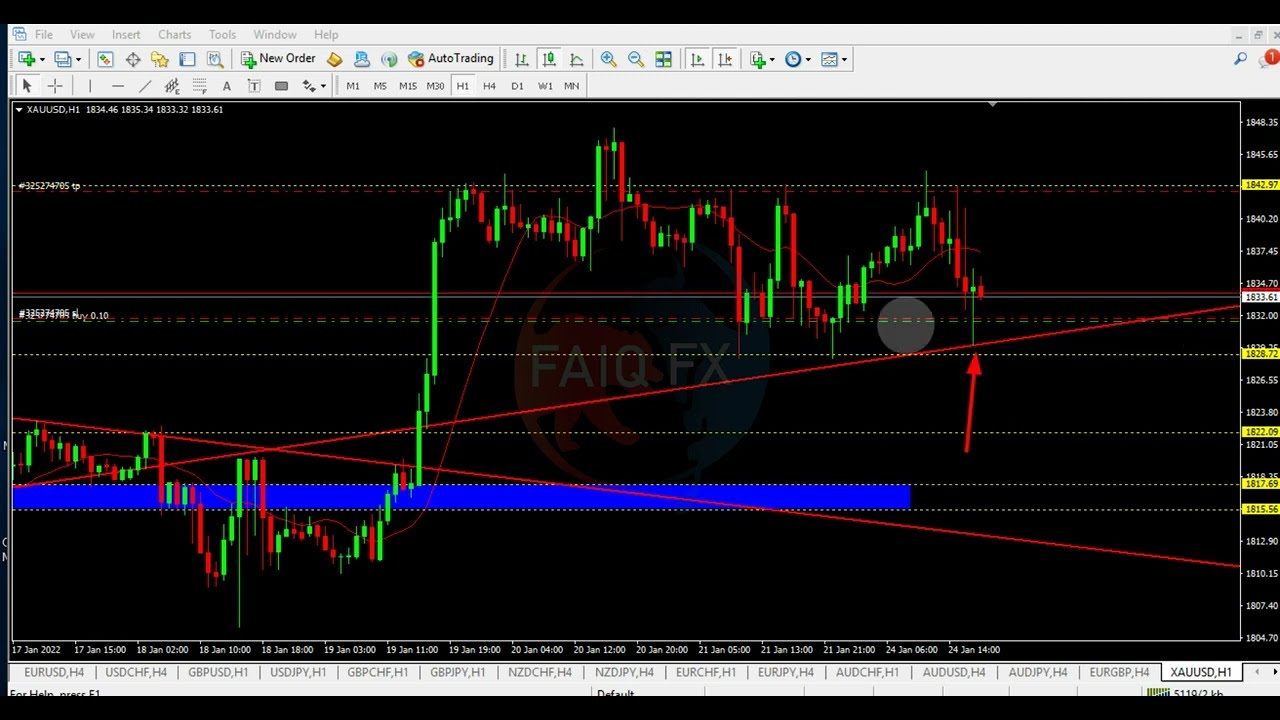This screenshot has height=720, width=1280.
Task: Open the Insert menu
Action: (126, 34)
